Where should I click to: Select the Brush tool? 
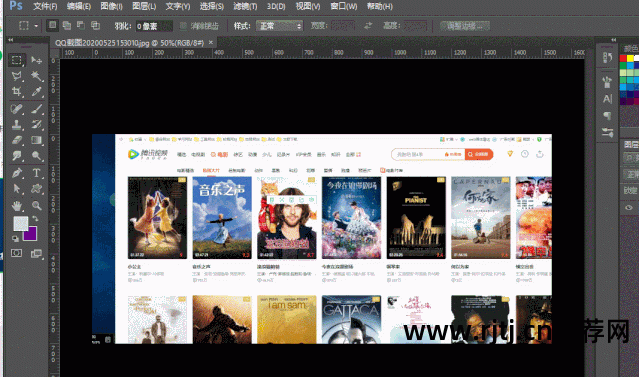pyautogui.click(x=37, y=109)
